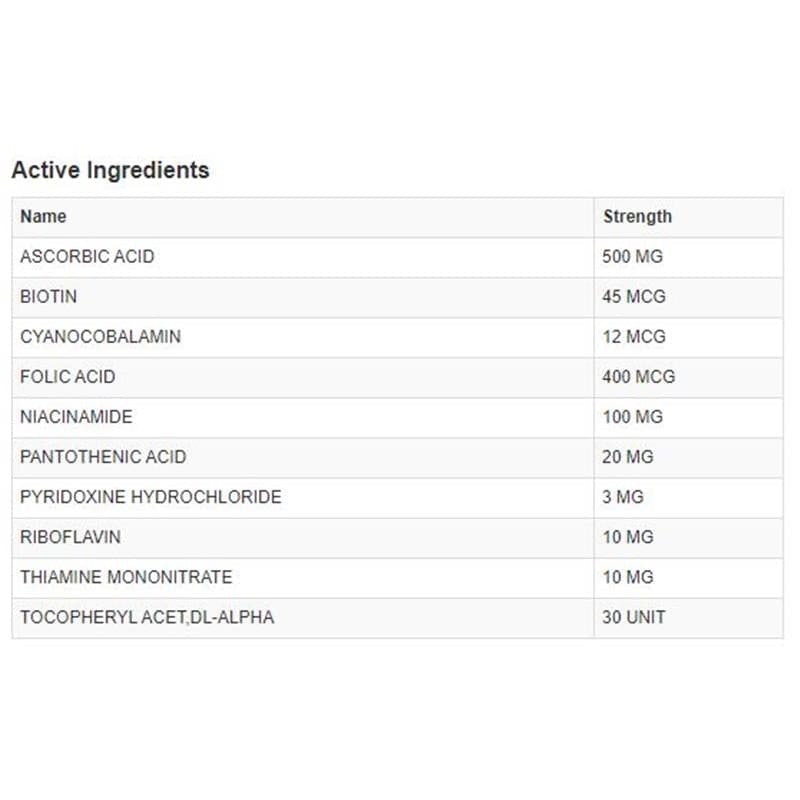800x800 pixels.
Task: Select the FOLIC ACID ingredient
Action: click(x=68, y=377)
